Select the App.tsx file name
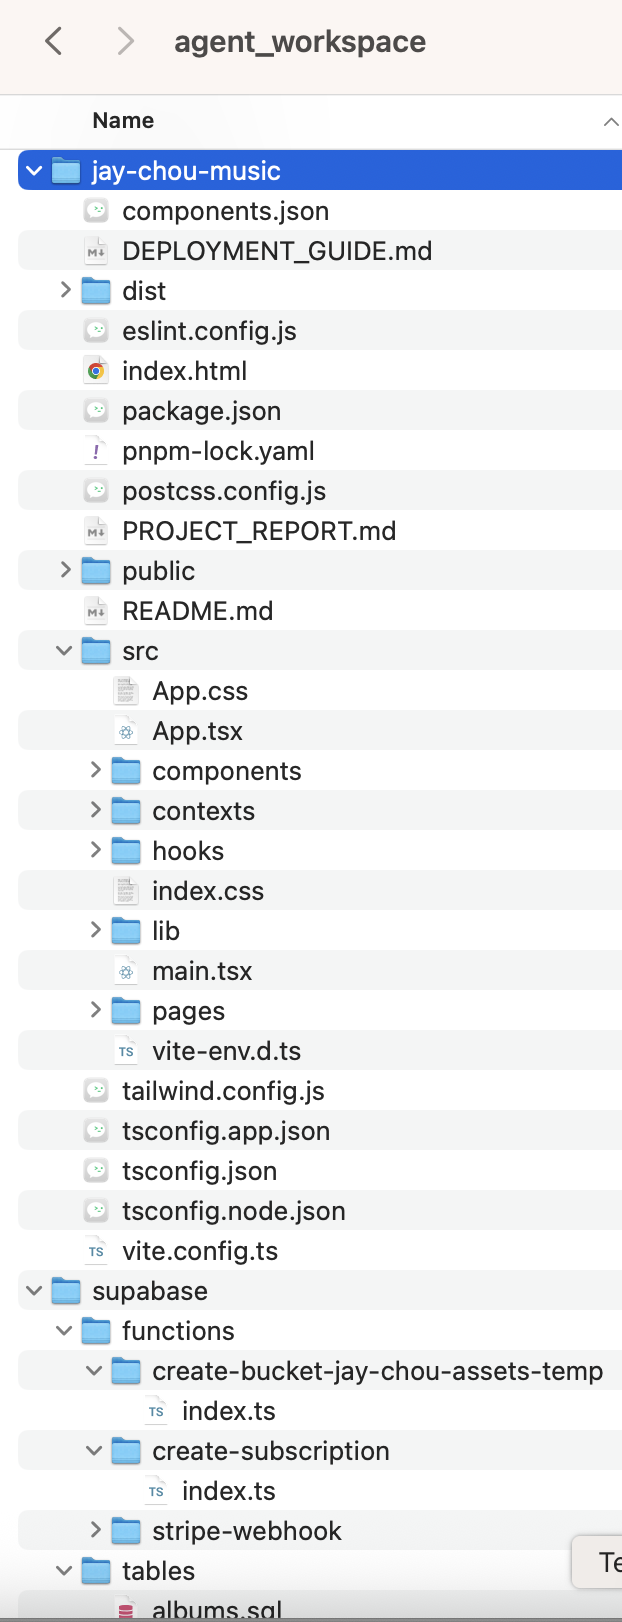622x1622 pixels. coord(197,731)
